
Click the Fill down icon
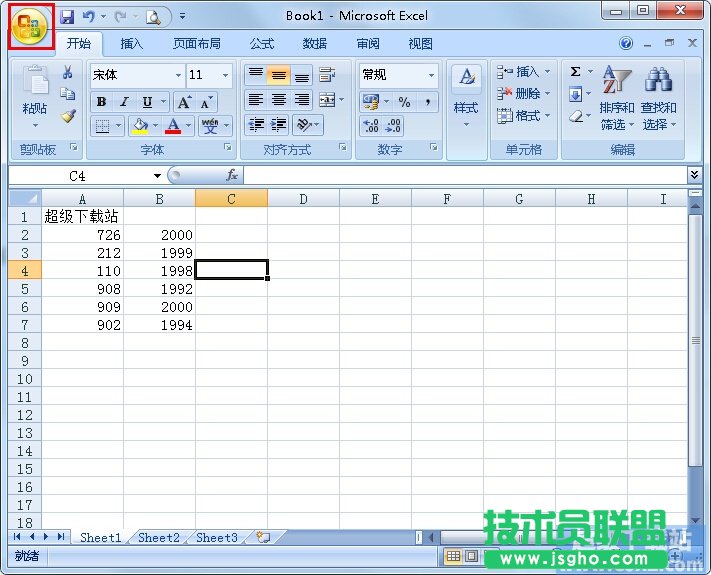click(575, 94)
